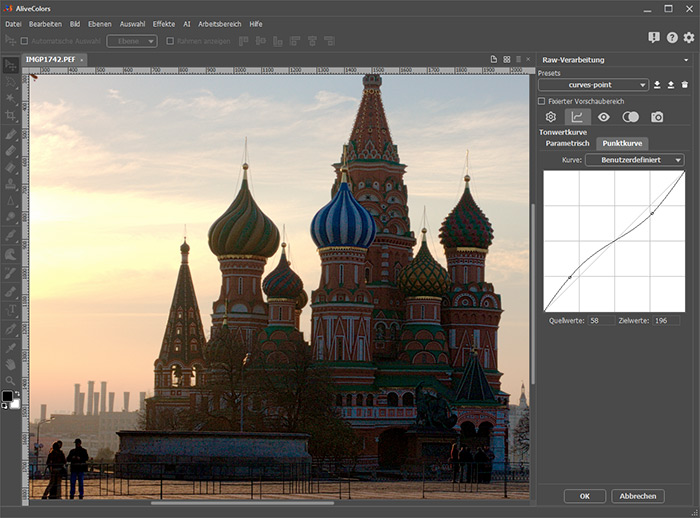Click the OK button

[x=585, y=496]
